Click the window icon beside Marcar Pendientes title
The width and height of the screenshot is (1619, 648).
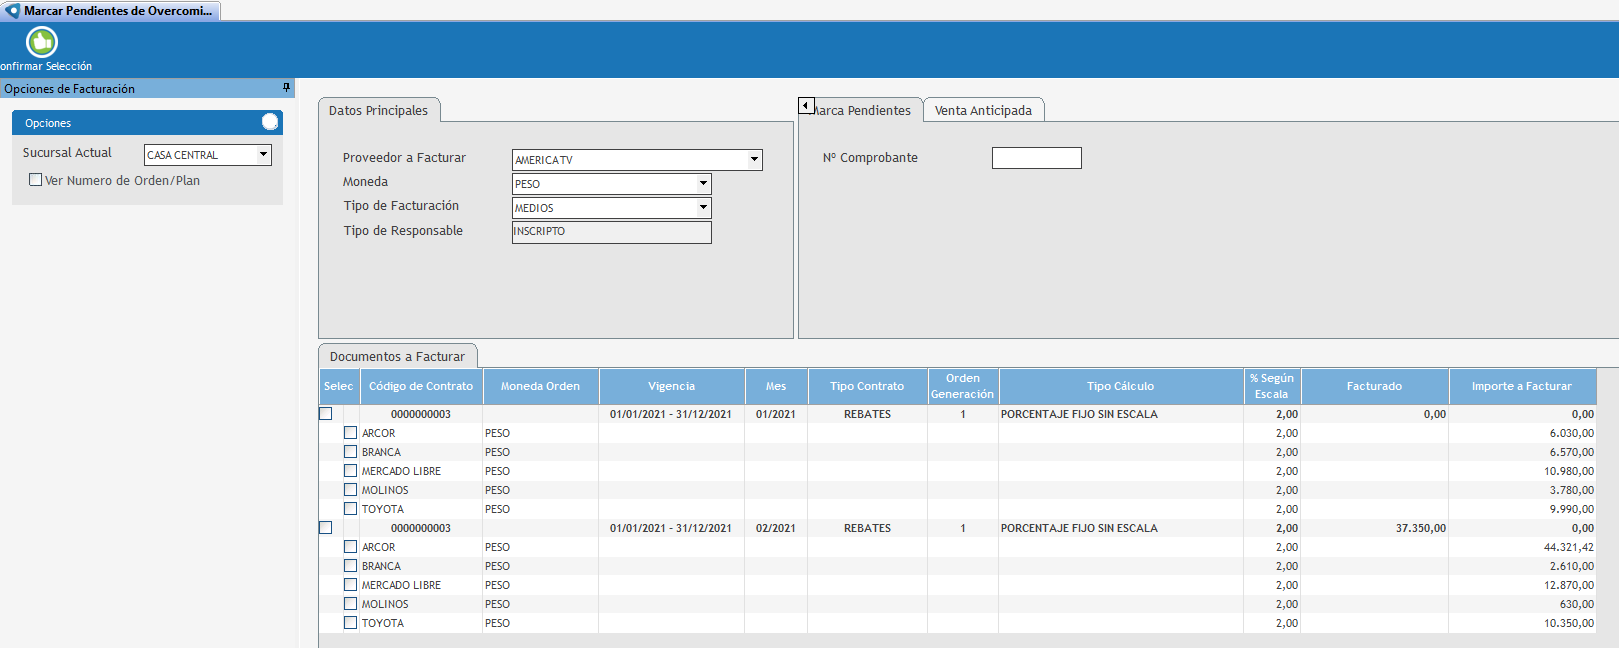point(12,11)
